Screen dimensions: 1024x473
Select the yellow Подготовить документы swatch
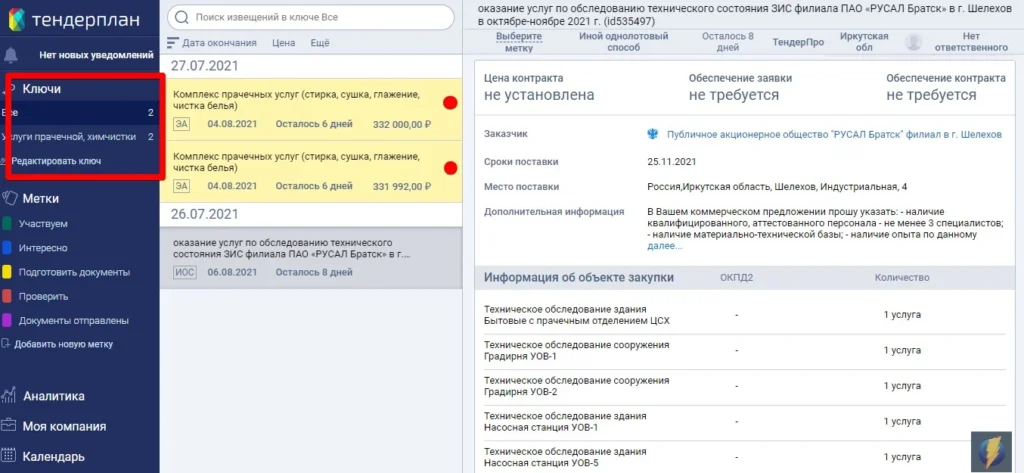click(7, 272)
